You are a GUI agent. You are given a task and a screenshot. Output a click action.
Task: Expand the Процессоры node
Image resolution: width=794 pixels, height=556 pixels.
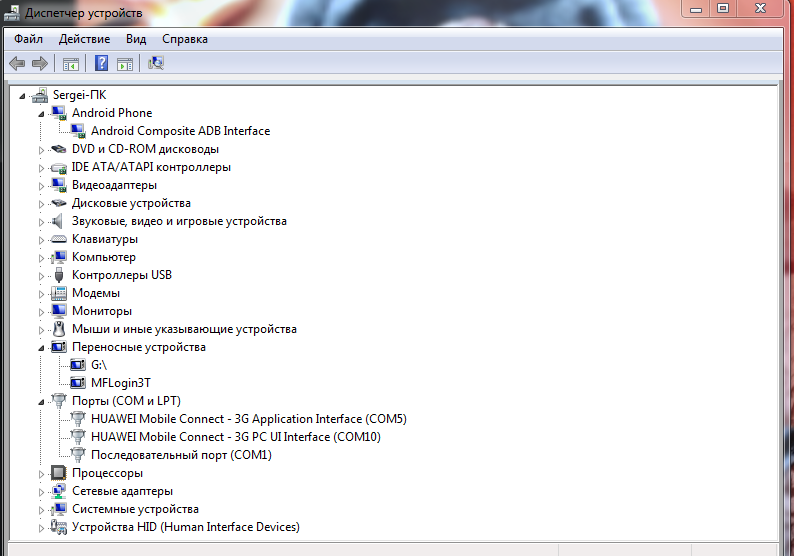[x=42, y=474]
